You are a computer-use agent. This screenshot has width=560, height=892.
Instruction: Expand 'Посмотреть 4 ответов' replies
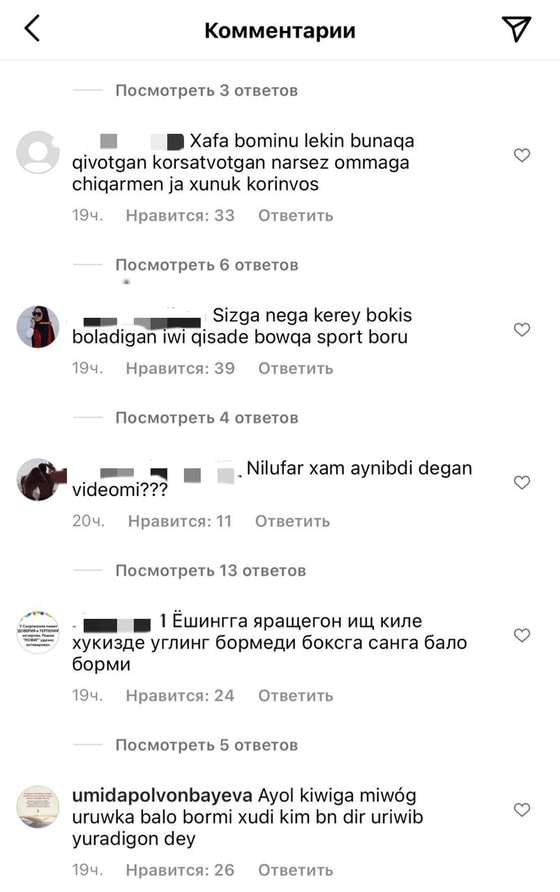click(207, 418)
